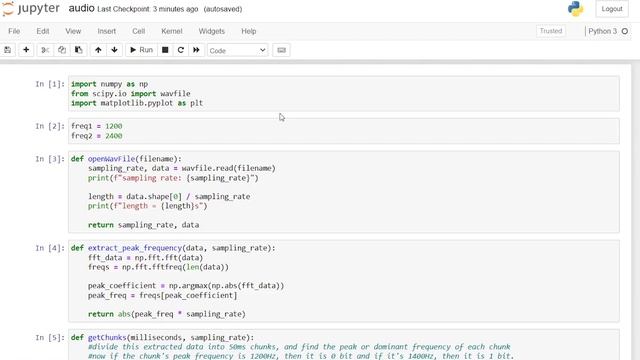Interrupt the kernel stop icon
Screen dimensions: 640x360
165,50
